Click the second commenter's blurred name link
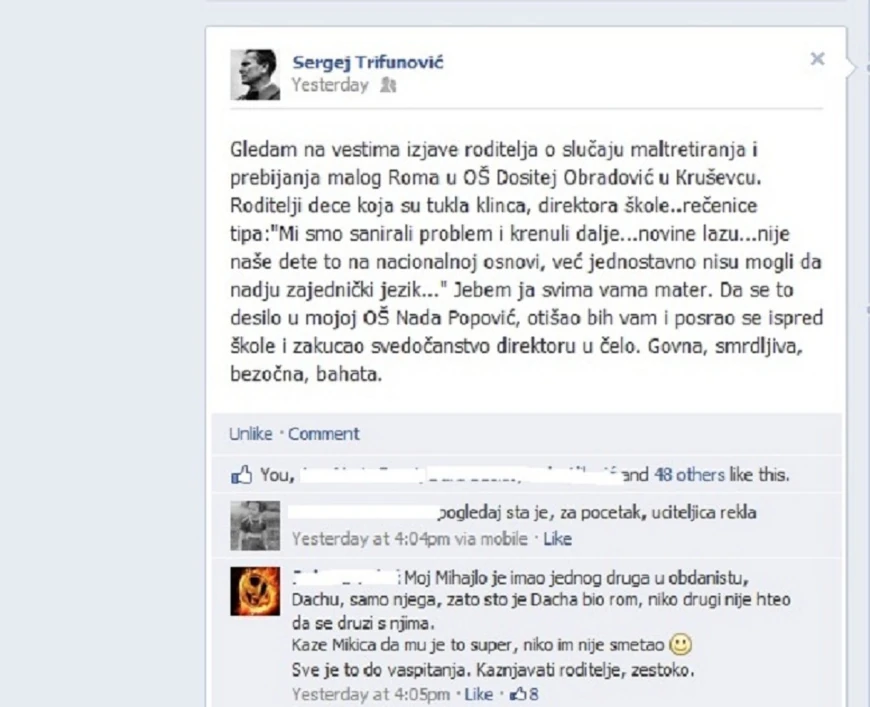 click(345, 578)
